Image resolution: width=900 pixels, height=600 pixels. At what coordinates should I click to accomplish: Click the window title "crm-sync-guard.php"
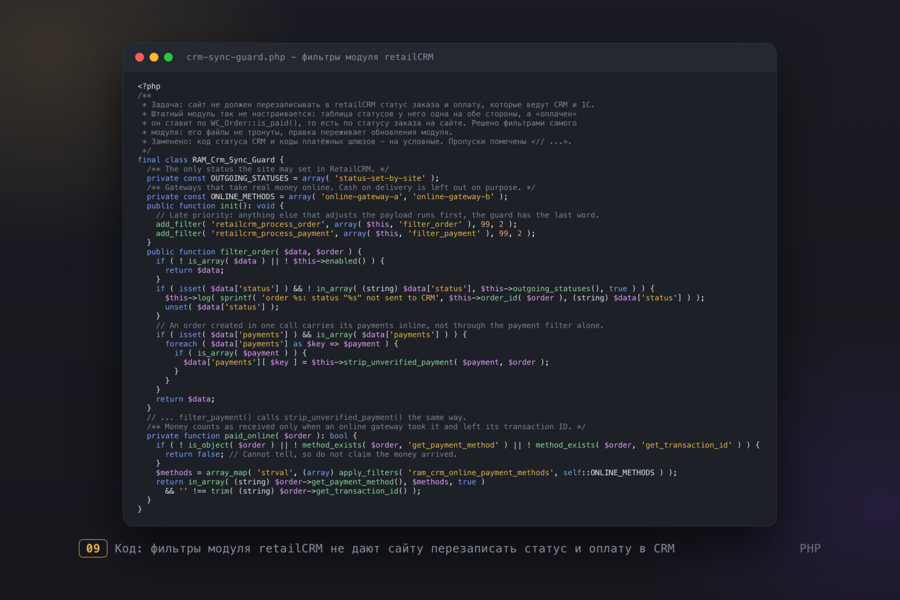[235, 57]
